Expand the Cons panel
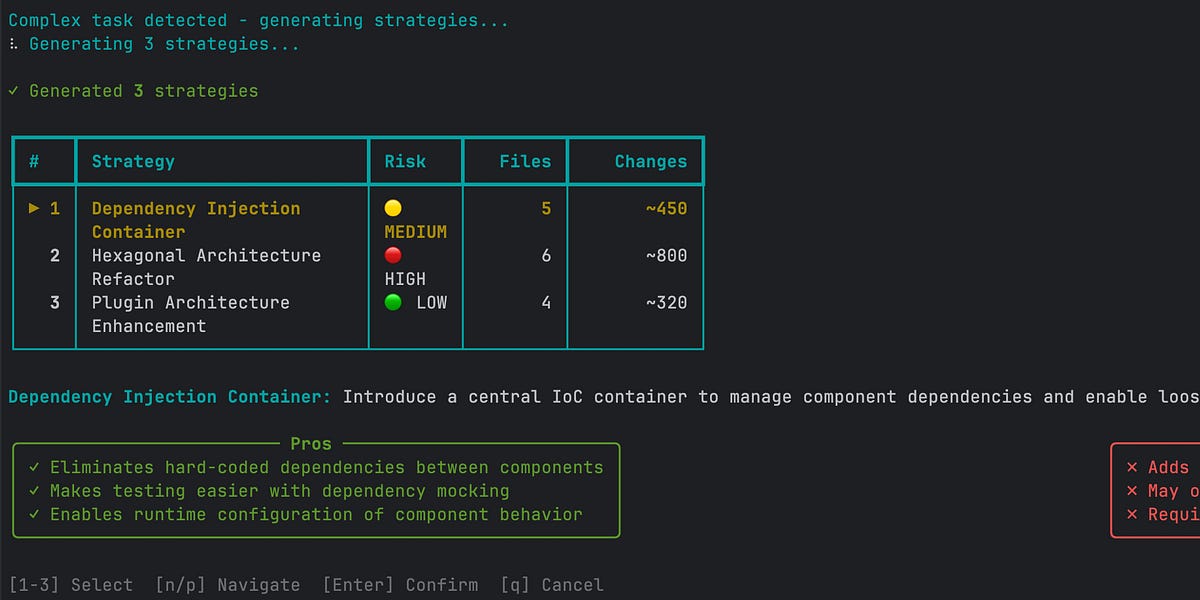Viewport: 1200px width, 600px height. (x=1160, y=490)
